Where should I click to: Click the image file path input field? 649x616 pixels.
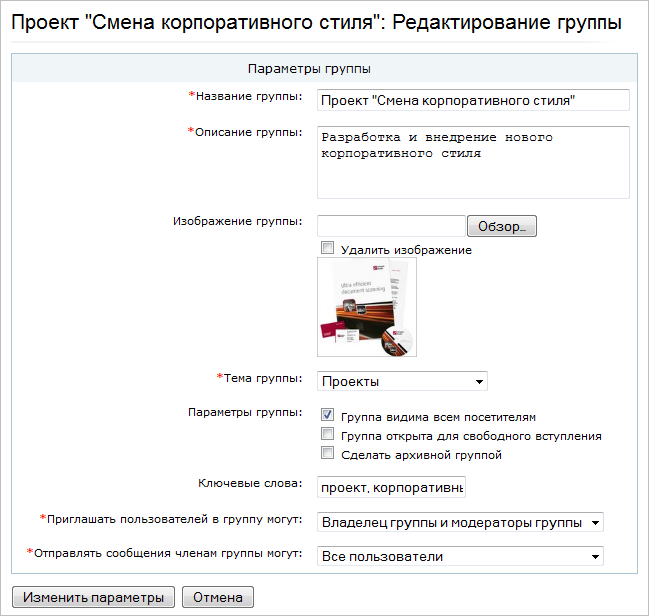[391, 226]
